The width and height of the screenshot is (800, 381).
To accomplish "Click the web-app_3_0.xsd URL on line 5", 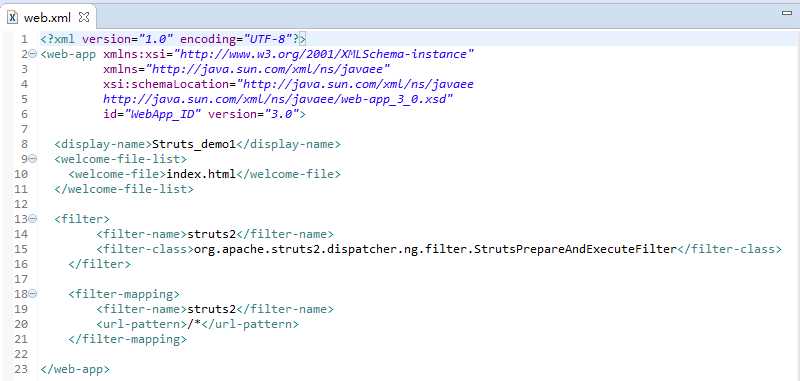I will tap(278, 99).
